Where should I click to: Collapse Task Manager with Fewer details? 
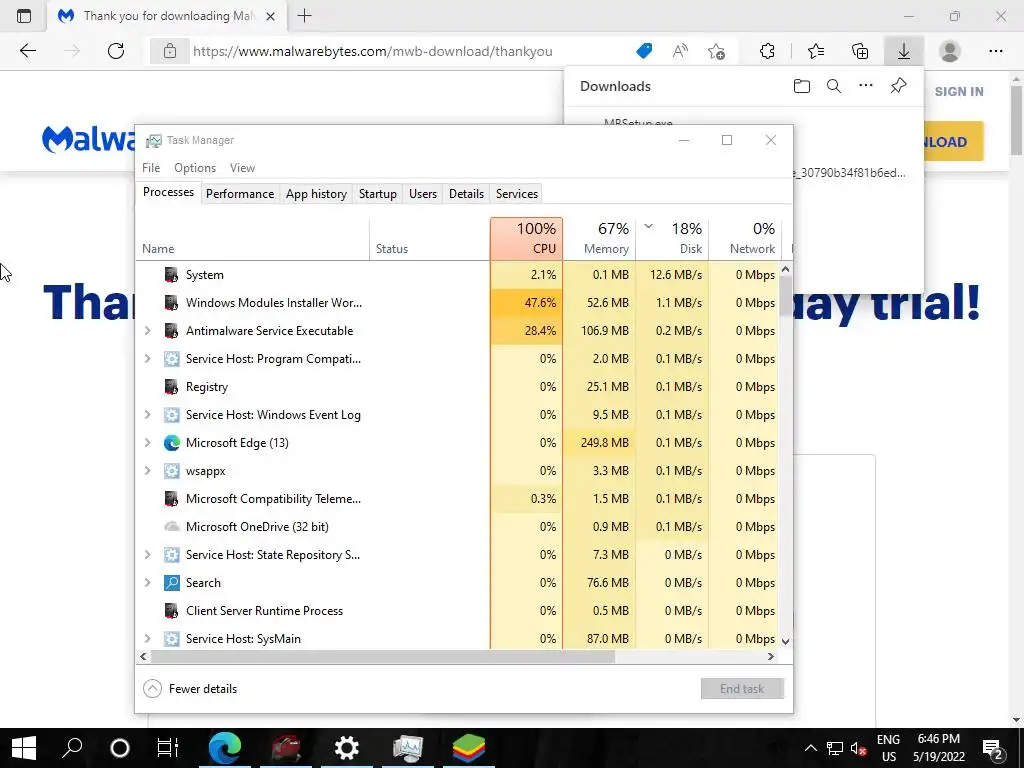pos(190,688)
